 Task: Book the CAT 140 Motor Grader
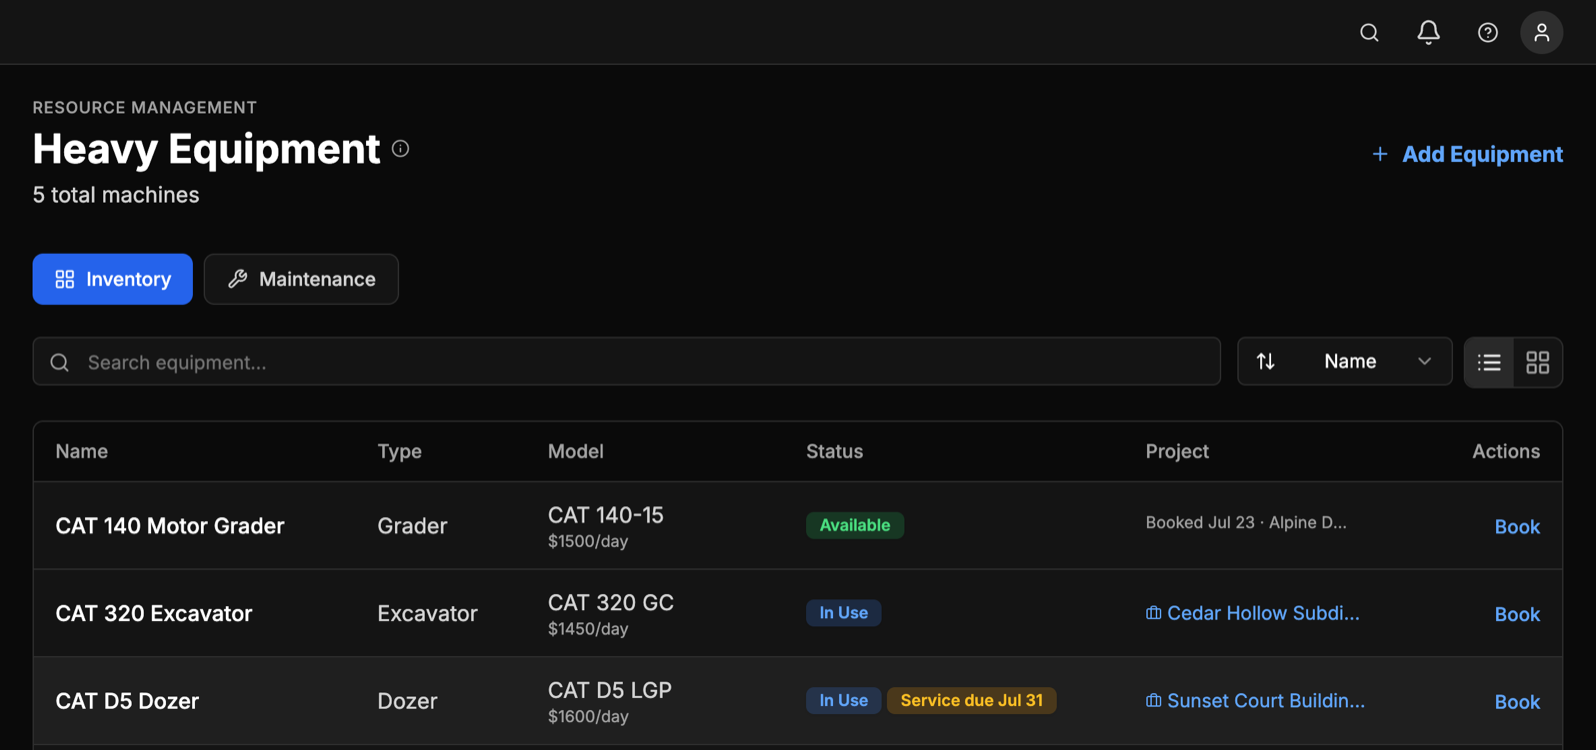coord(1517,527)
